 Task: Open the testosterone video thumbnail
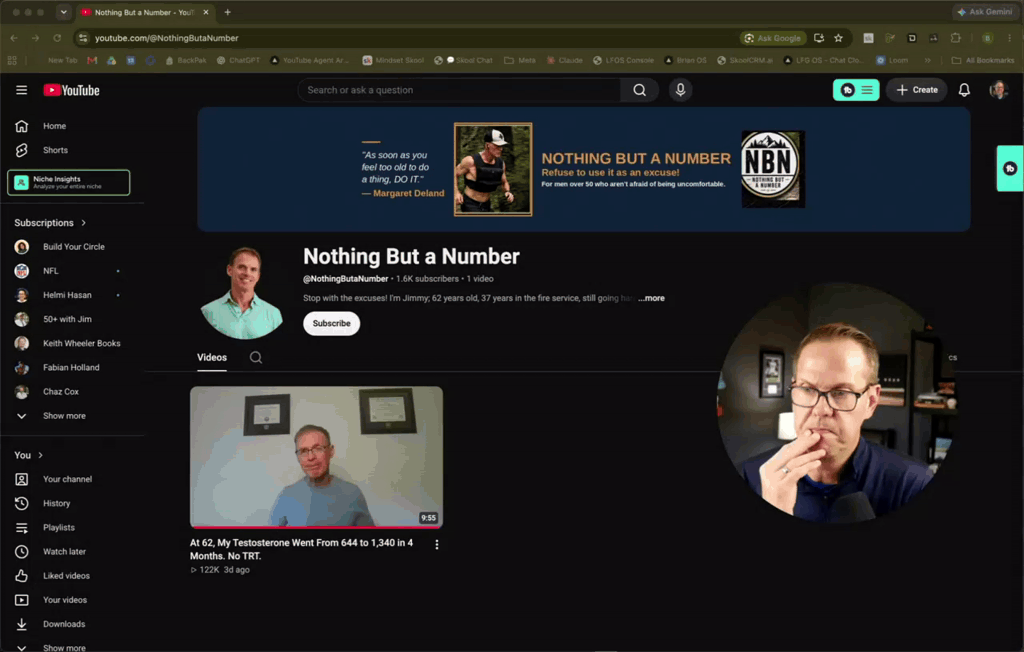[316, 457]
